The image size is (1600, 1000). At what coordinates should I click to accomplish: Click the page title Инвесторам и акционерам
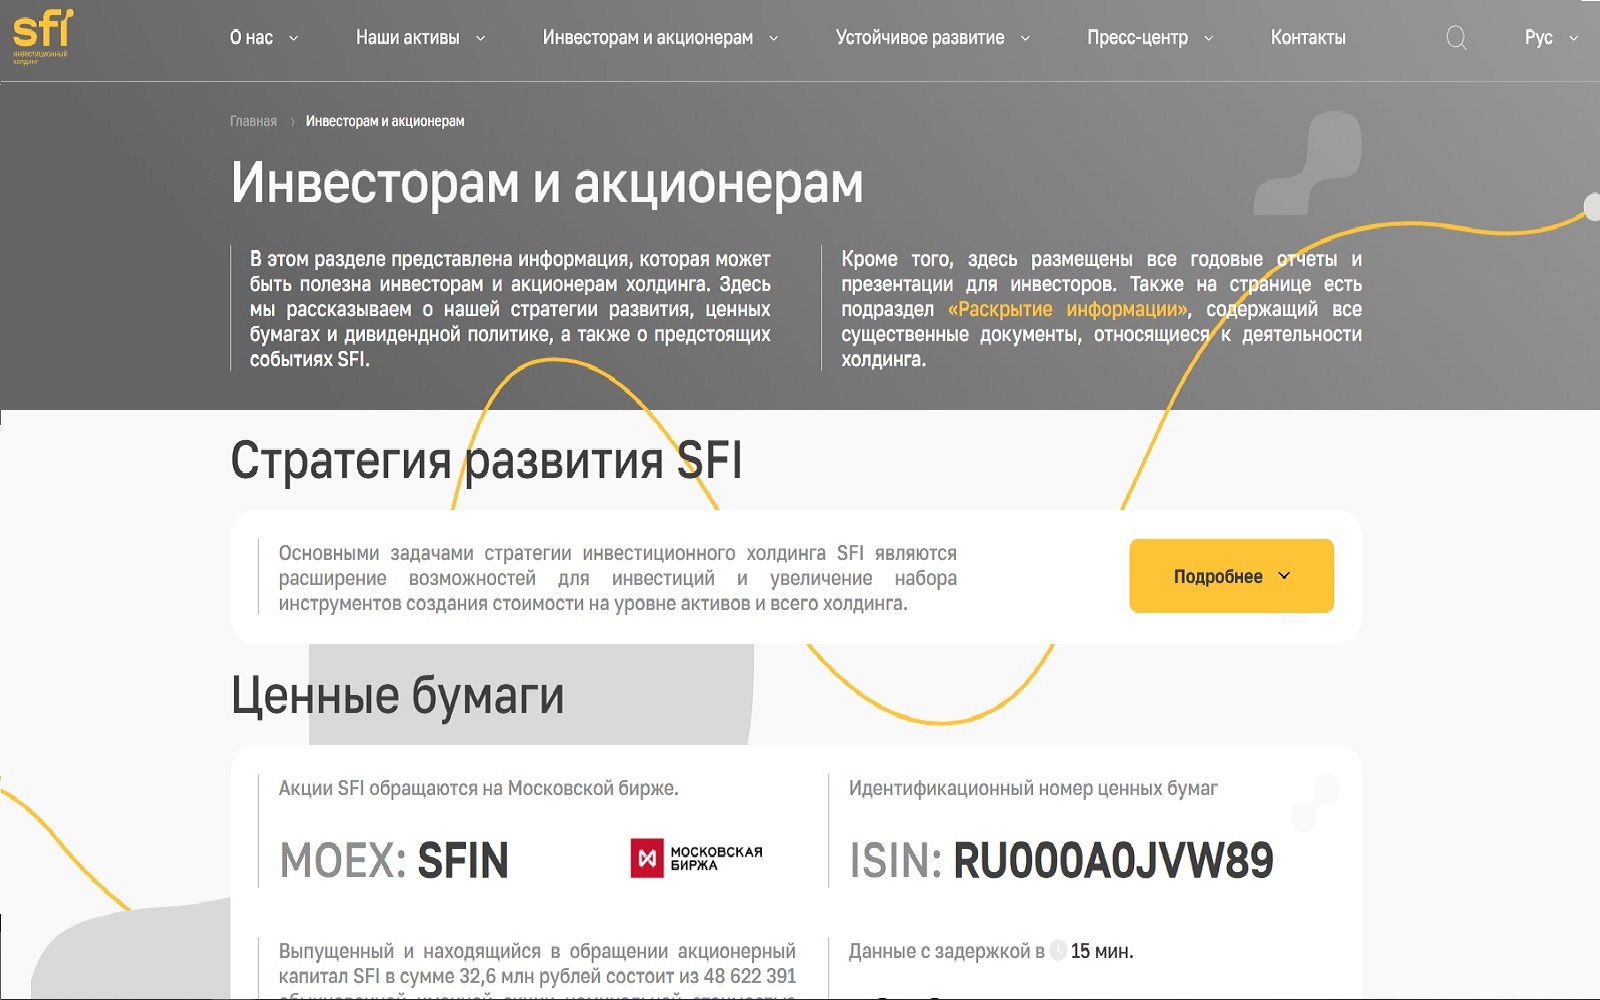coord(547,183)
